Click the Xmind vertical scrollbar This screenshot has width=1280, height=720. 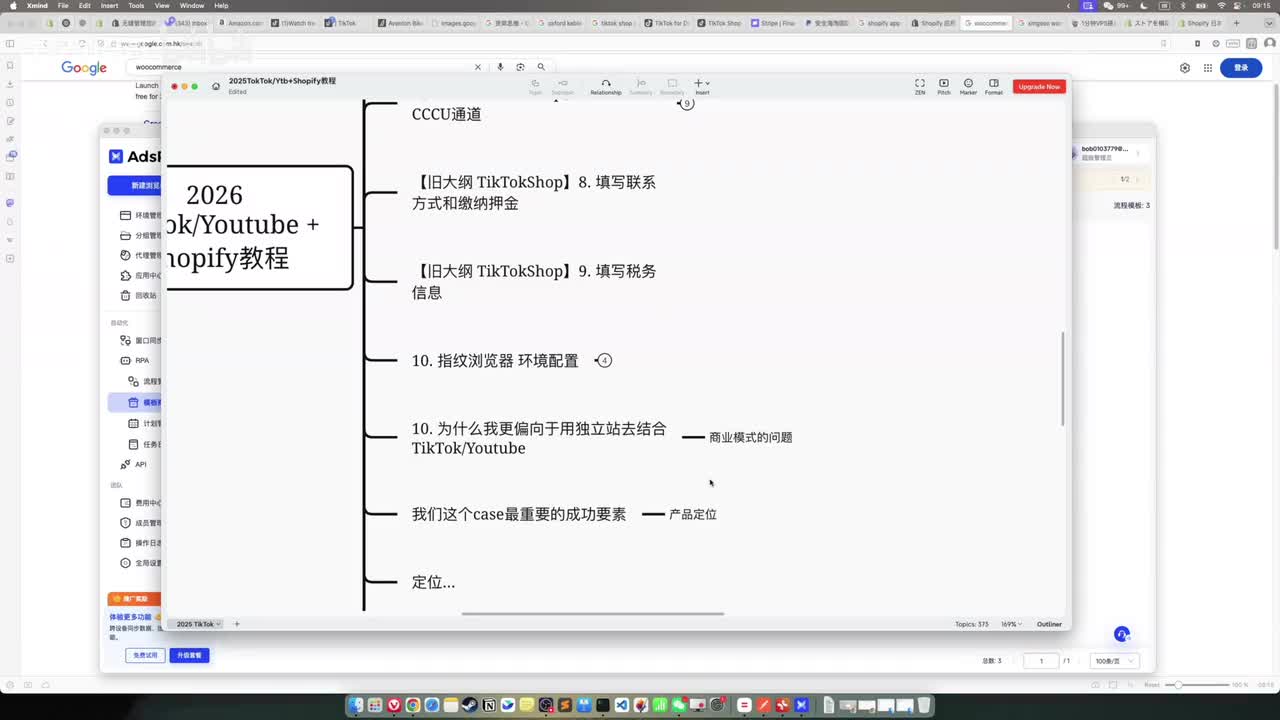click(x=1062, y=380)
